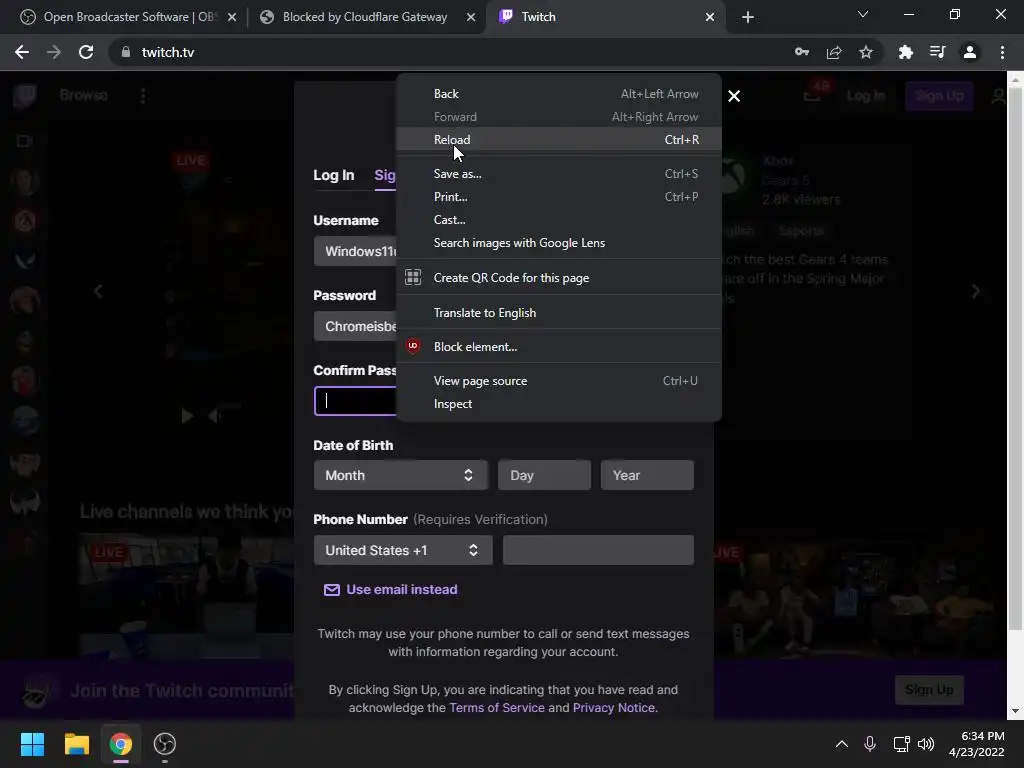Image resolution: width=1024 pixels, height=768 pixels.
Task: Select Inspect in the context menu
Action: [559, 404]
